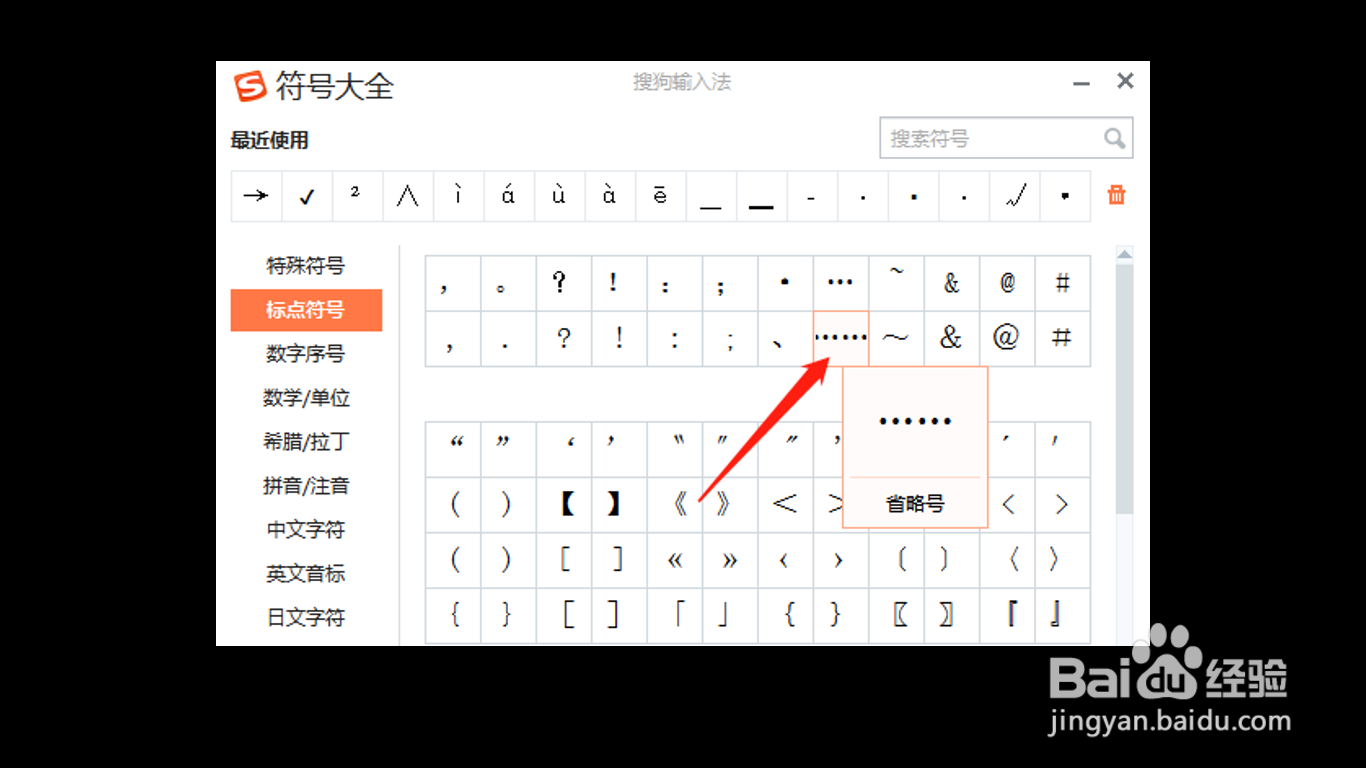Click inside the 搜索符号 search field
The width and height of the screenshot is (1366, 768).
[x=980, y=138]
